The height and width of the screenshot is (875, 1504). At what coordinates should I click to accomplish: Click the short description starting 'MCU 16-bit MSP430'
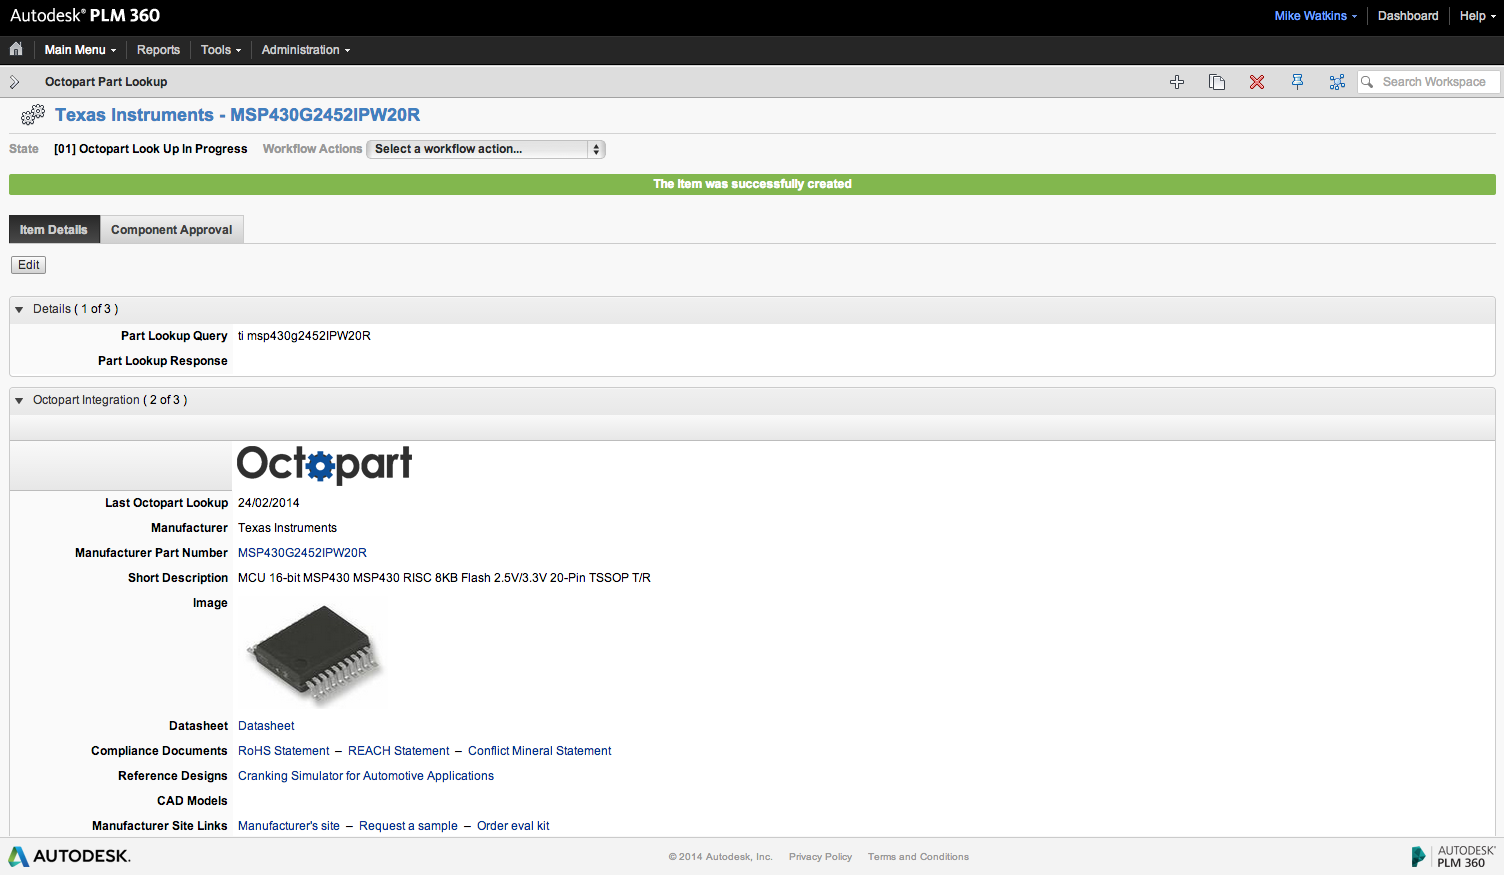click(x=444, y=578)
